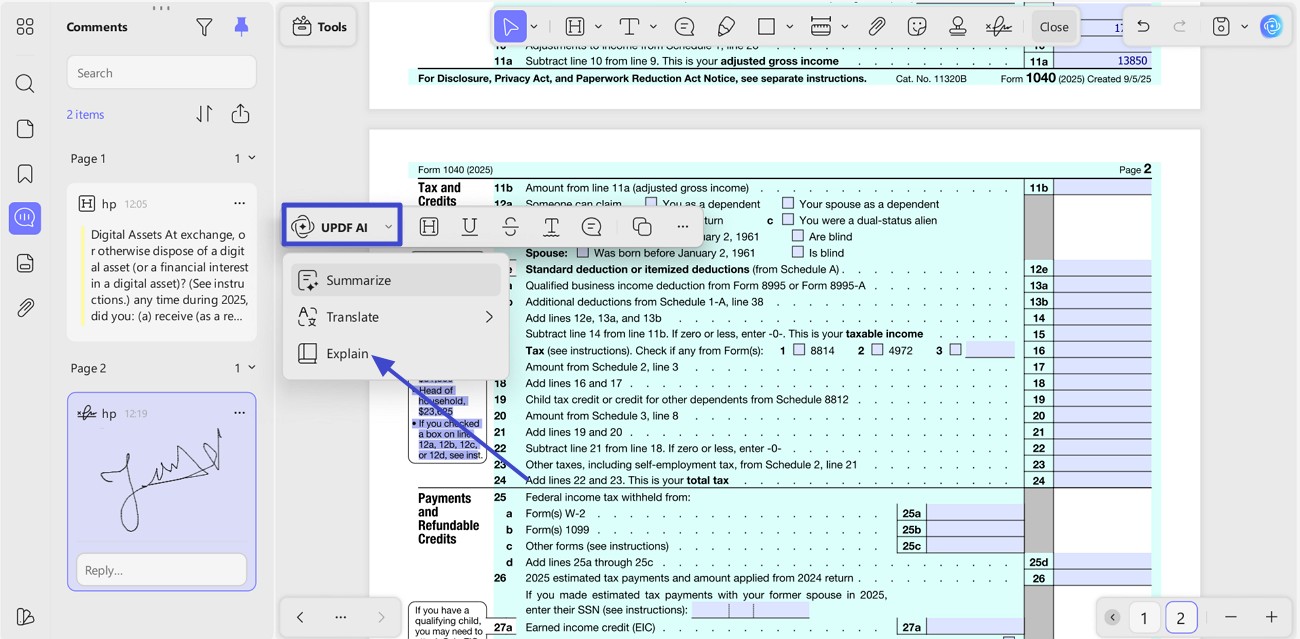Select the Text tool in top toolbar
The width and height of the screenshot is (1300, 639).
[x=629, y=27]
